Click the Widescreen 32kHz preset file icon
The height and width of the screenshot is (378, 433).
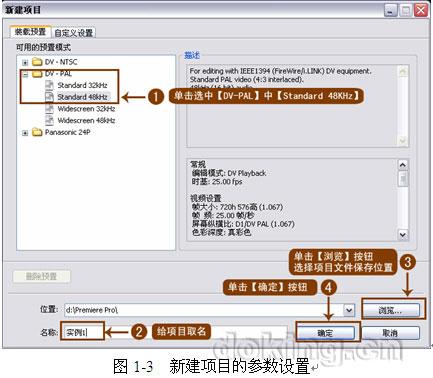pos(50,109)
